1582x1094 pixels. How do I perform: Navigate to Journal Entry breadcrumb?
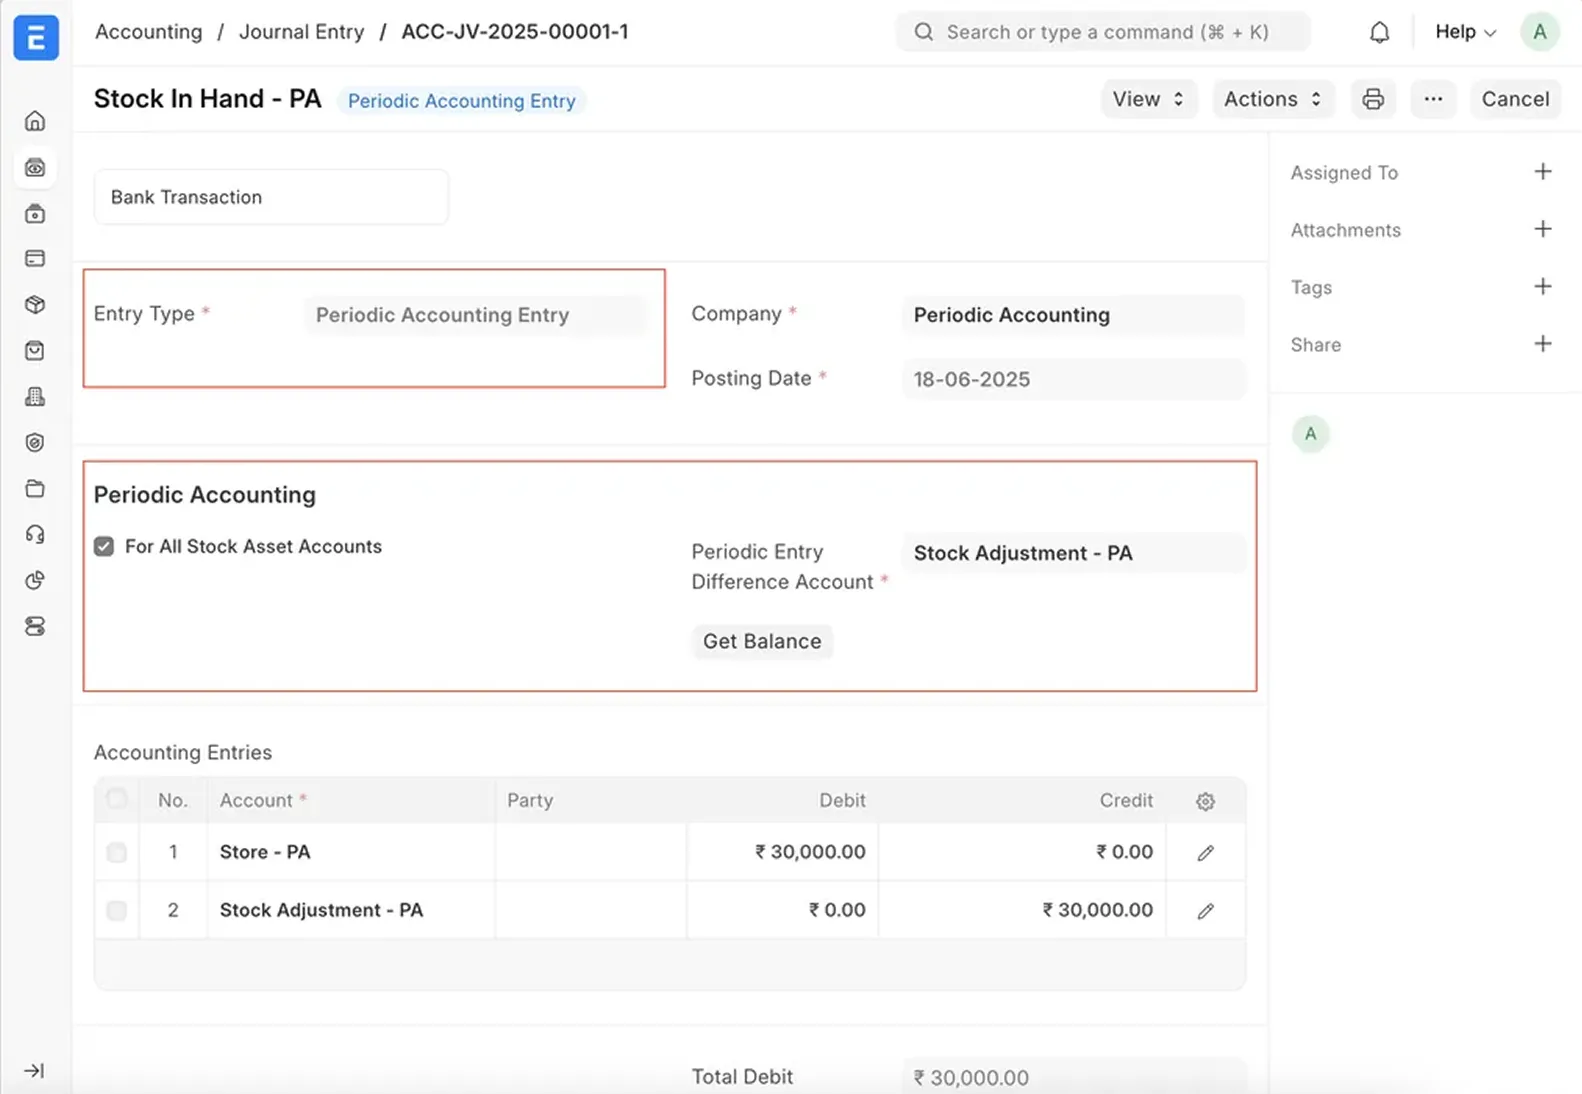(x=301, y=32)
